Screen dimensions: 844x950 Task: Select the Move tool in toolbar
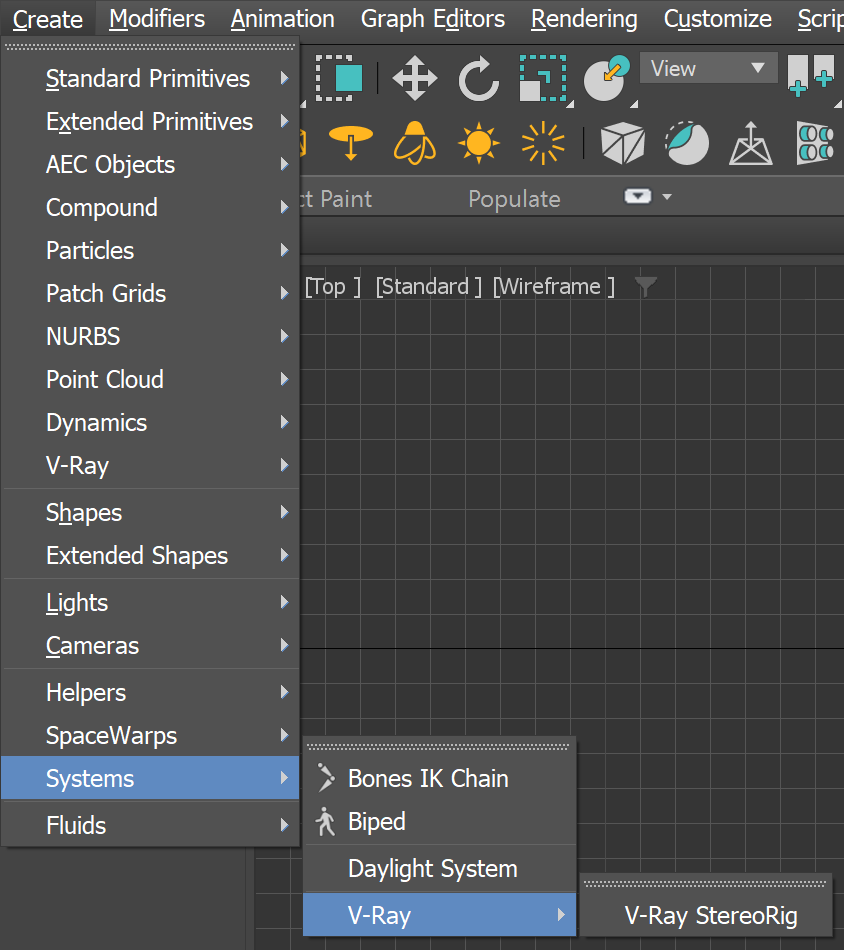coord(415,79)
